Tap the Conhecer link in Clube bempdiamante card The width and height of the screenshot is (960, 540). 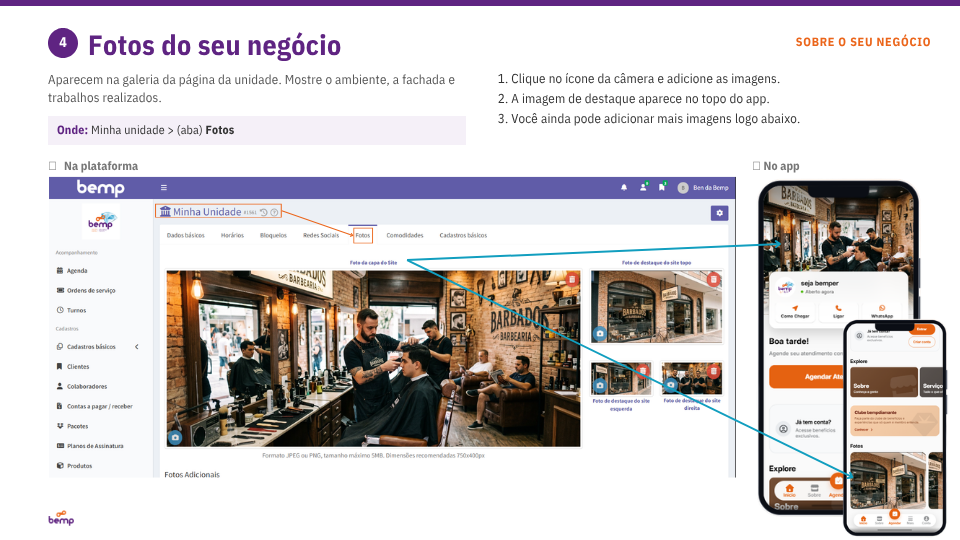pyautogui.click(x=863, y=430)
